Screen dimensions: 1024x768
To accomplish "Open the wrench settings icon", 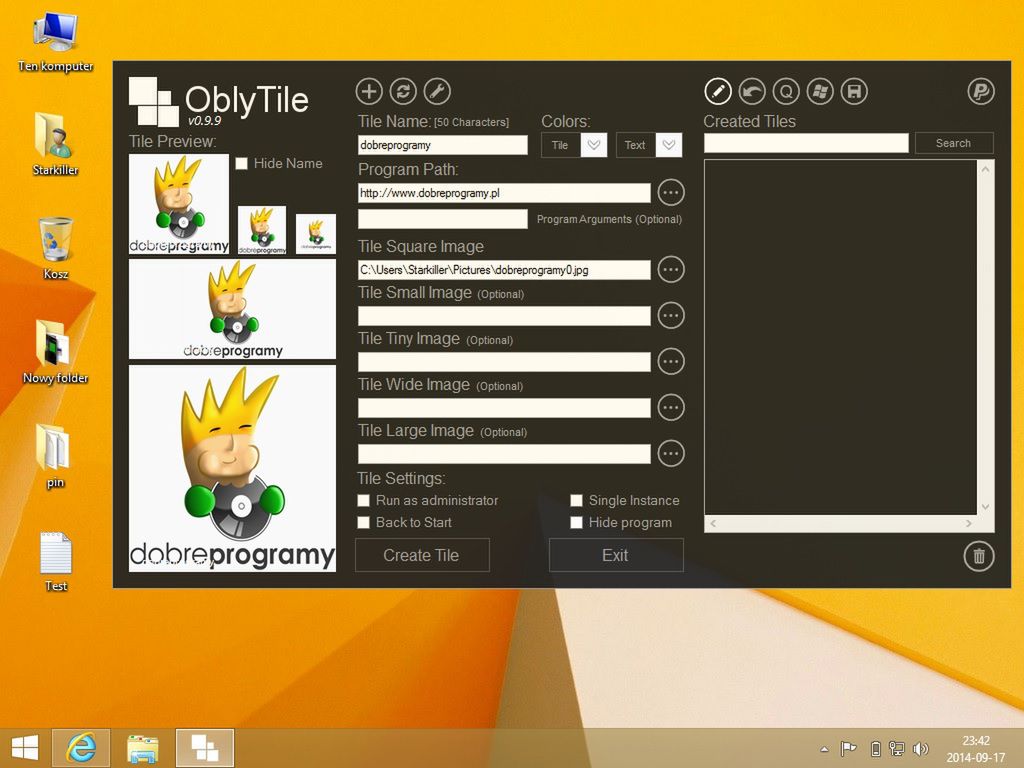I will tap(437, 91).
